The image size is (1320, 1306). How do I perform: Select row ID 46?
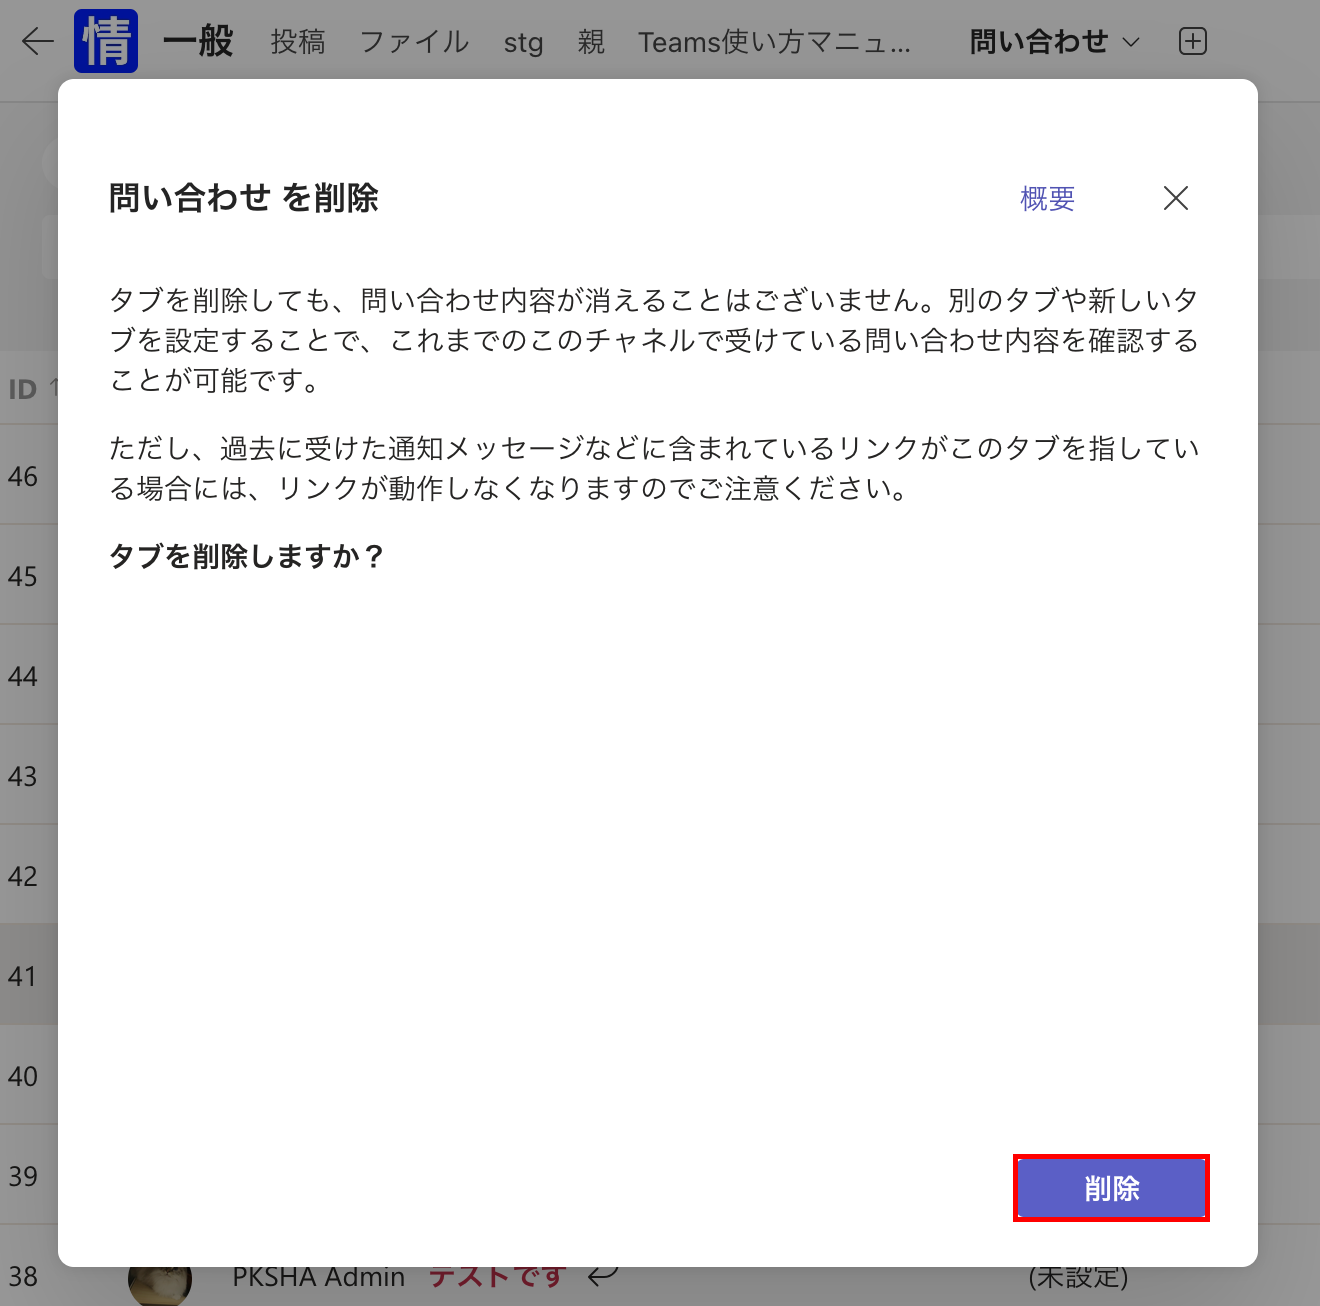[23, 476]
